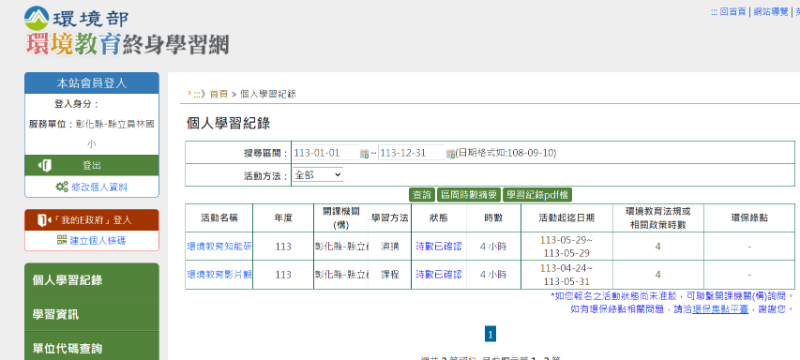Screen dimensions: 800x360
Task: Open 個人學習紀錄 in the sidebar menu
Action: pos(91,280)
